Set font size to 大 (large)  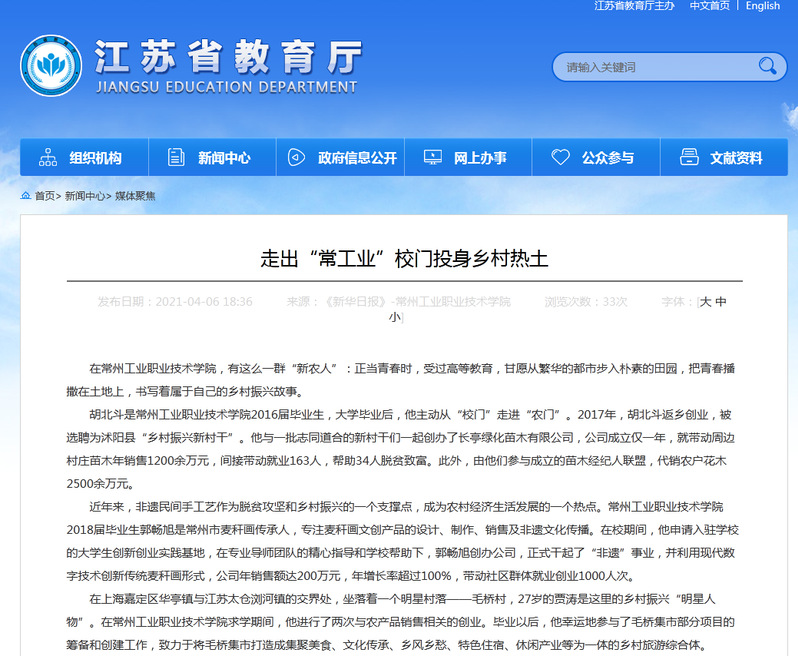pos(705,301)
